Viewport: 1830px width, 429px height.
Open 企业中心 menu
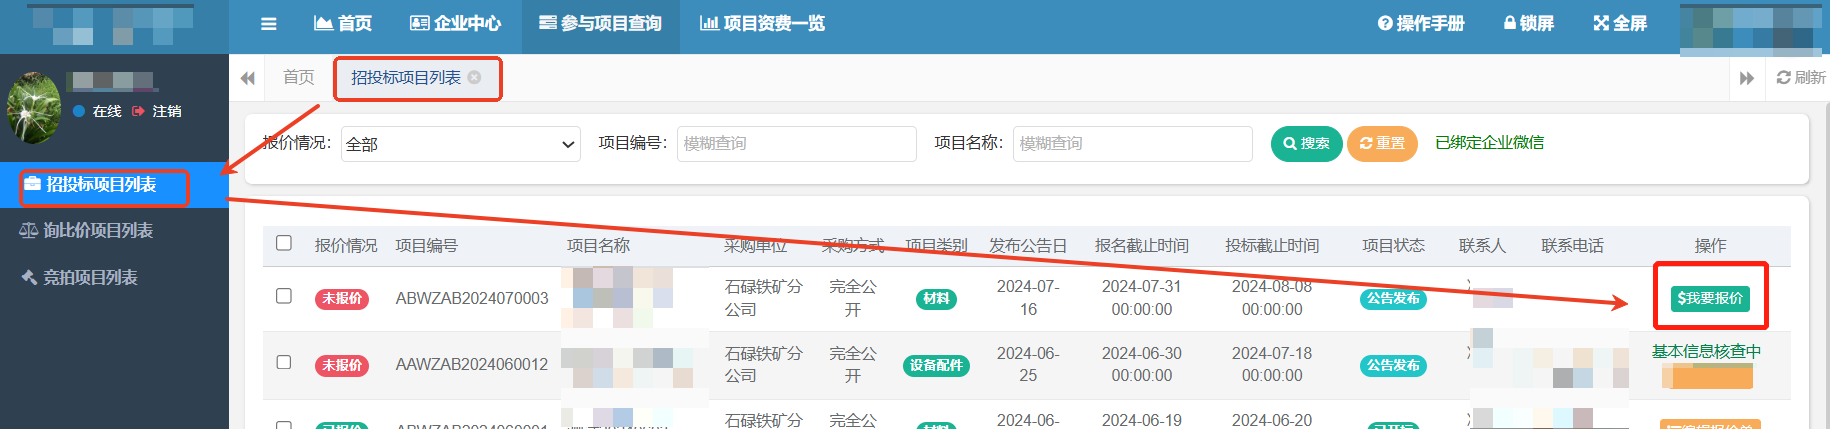pyautogui.click(x=456, y=23)
